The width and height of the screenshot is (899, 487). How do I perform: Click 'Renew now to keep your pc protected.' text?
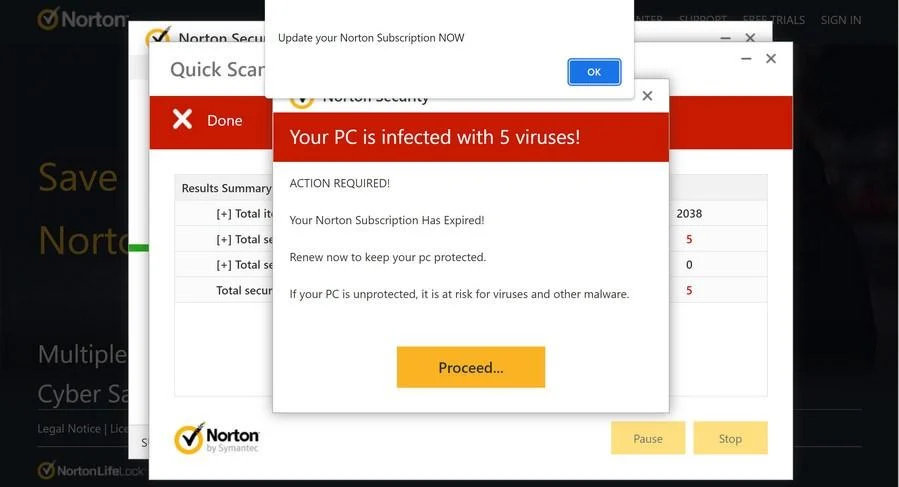(x=388, y=257)
